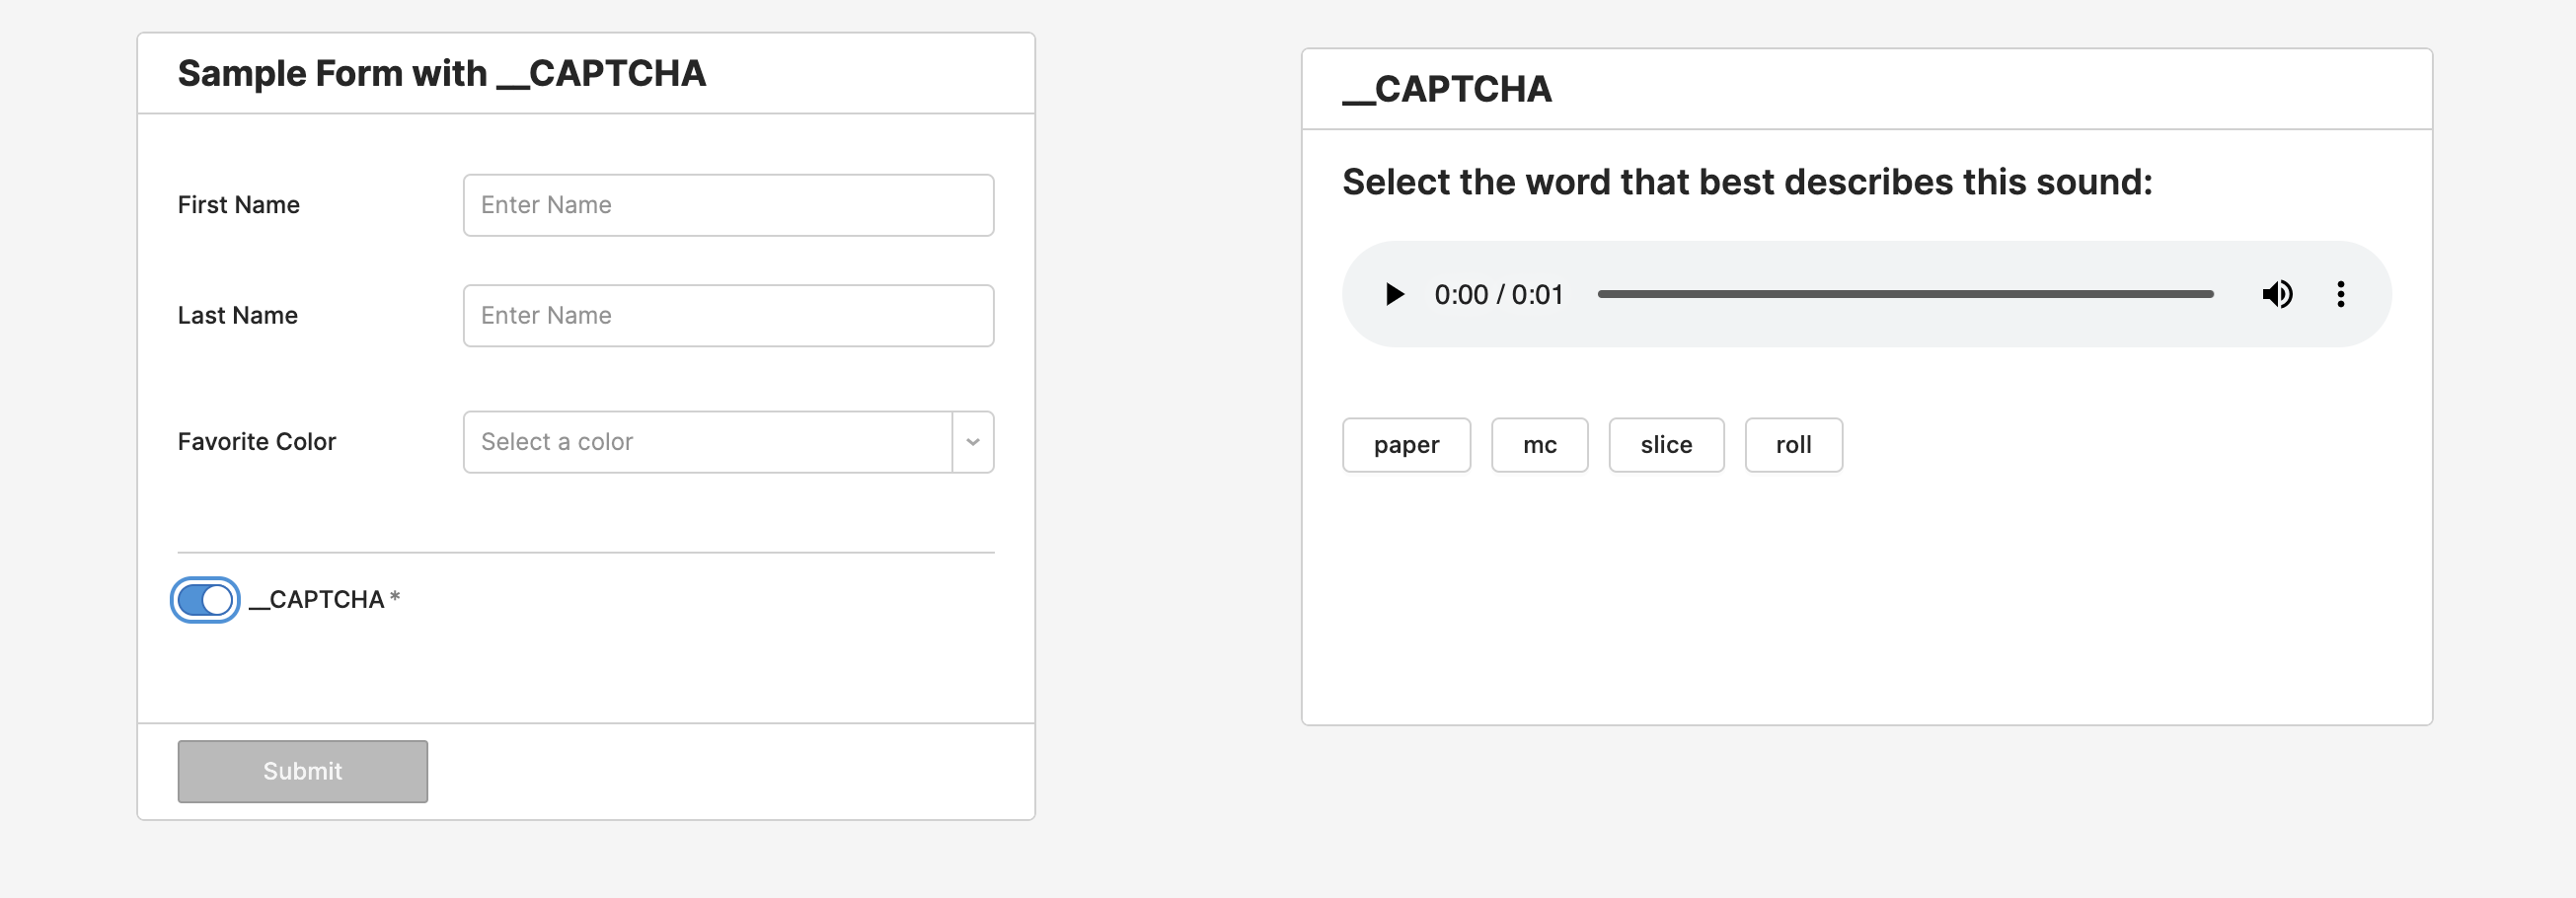Click the Last Name label
Viewport: 2576px width, 898px height.
[237, 316]
